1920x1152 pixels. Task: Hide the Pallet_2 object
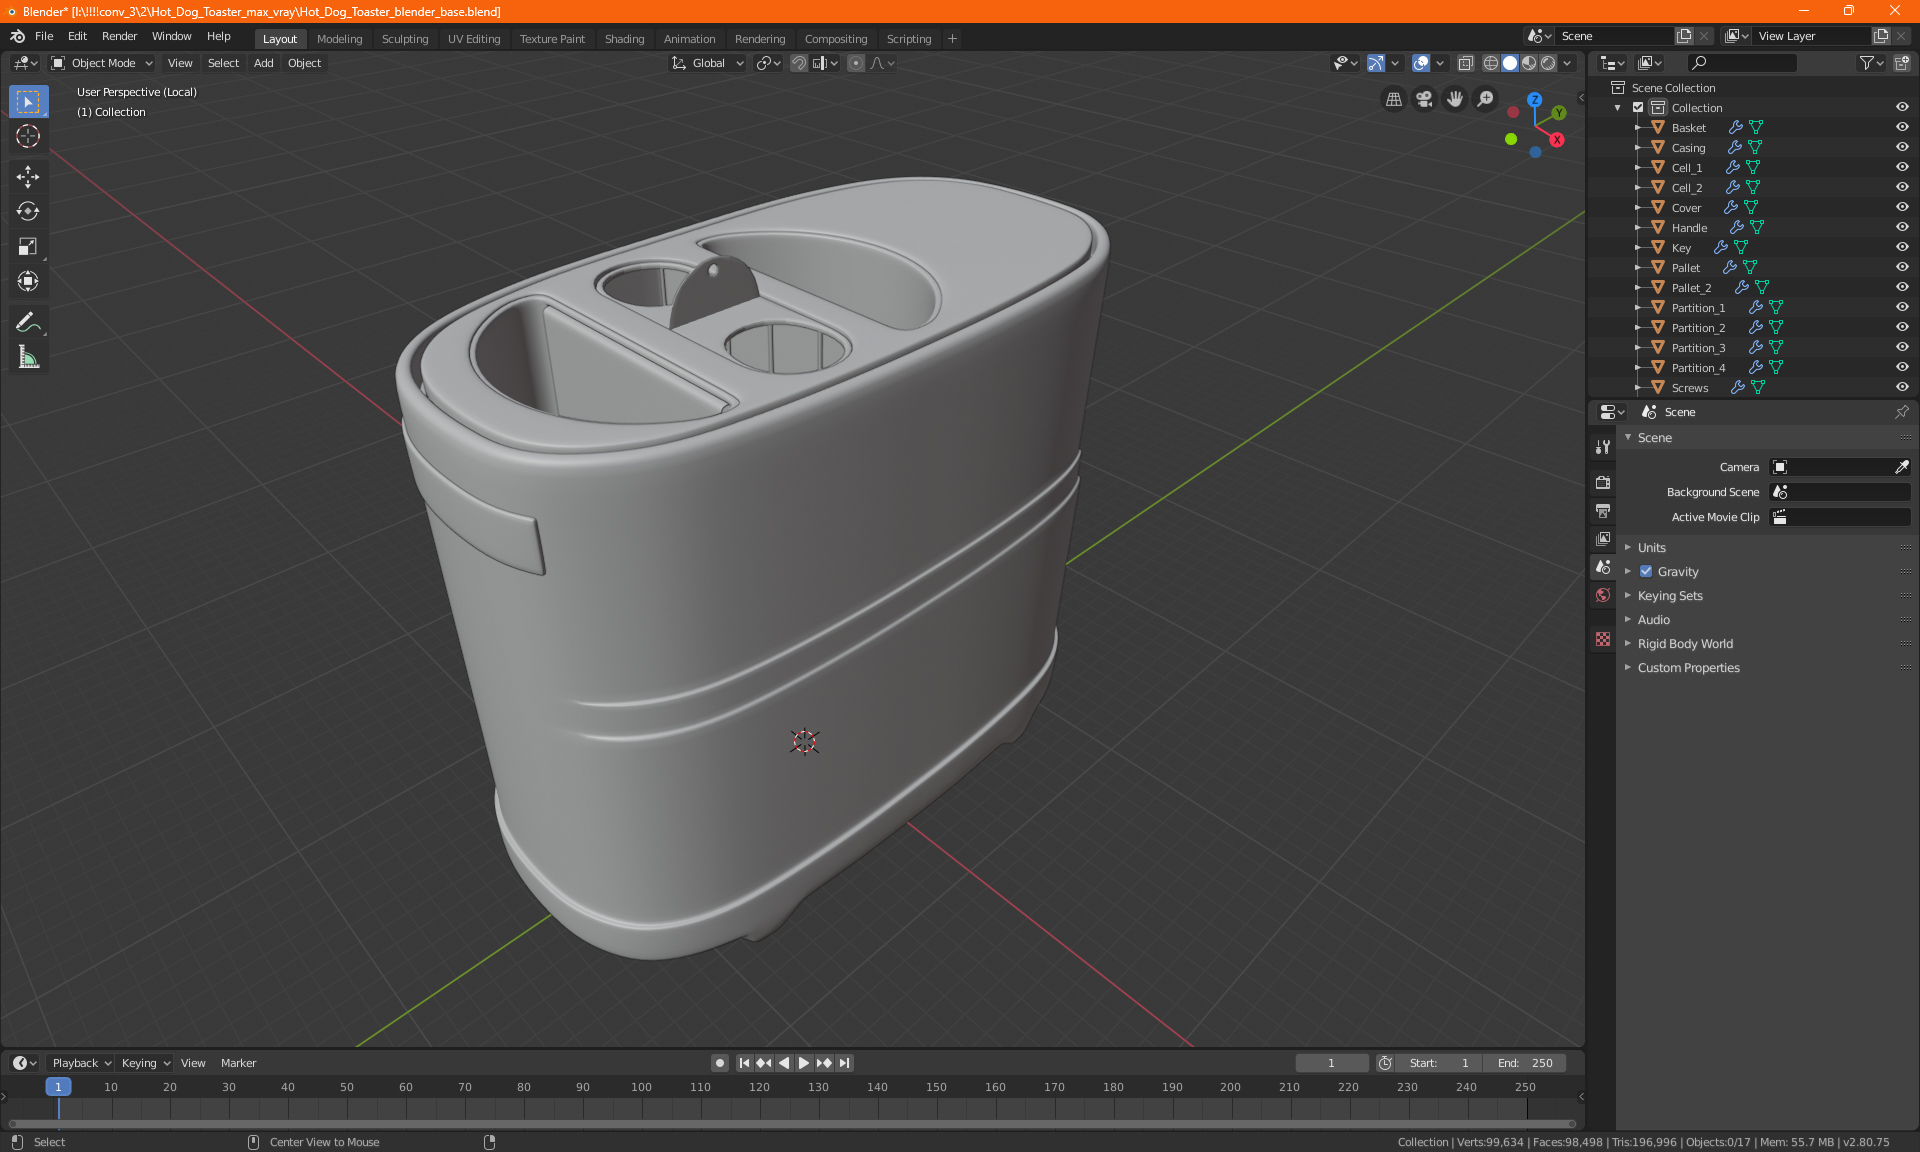pyautogui.click(x=1901, y=287)
